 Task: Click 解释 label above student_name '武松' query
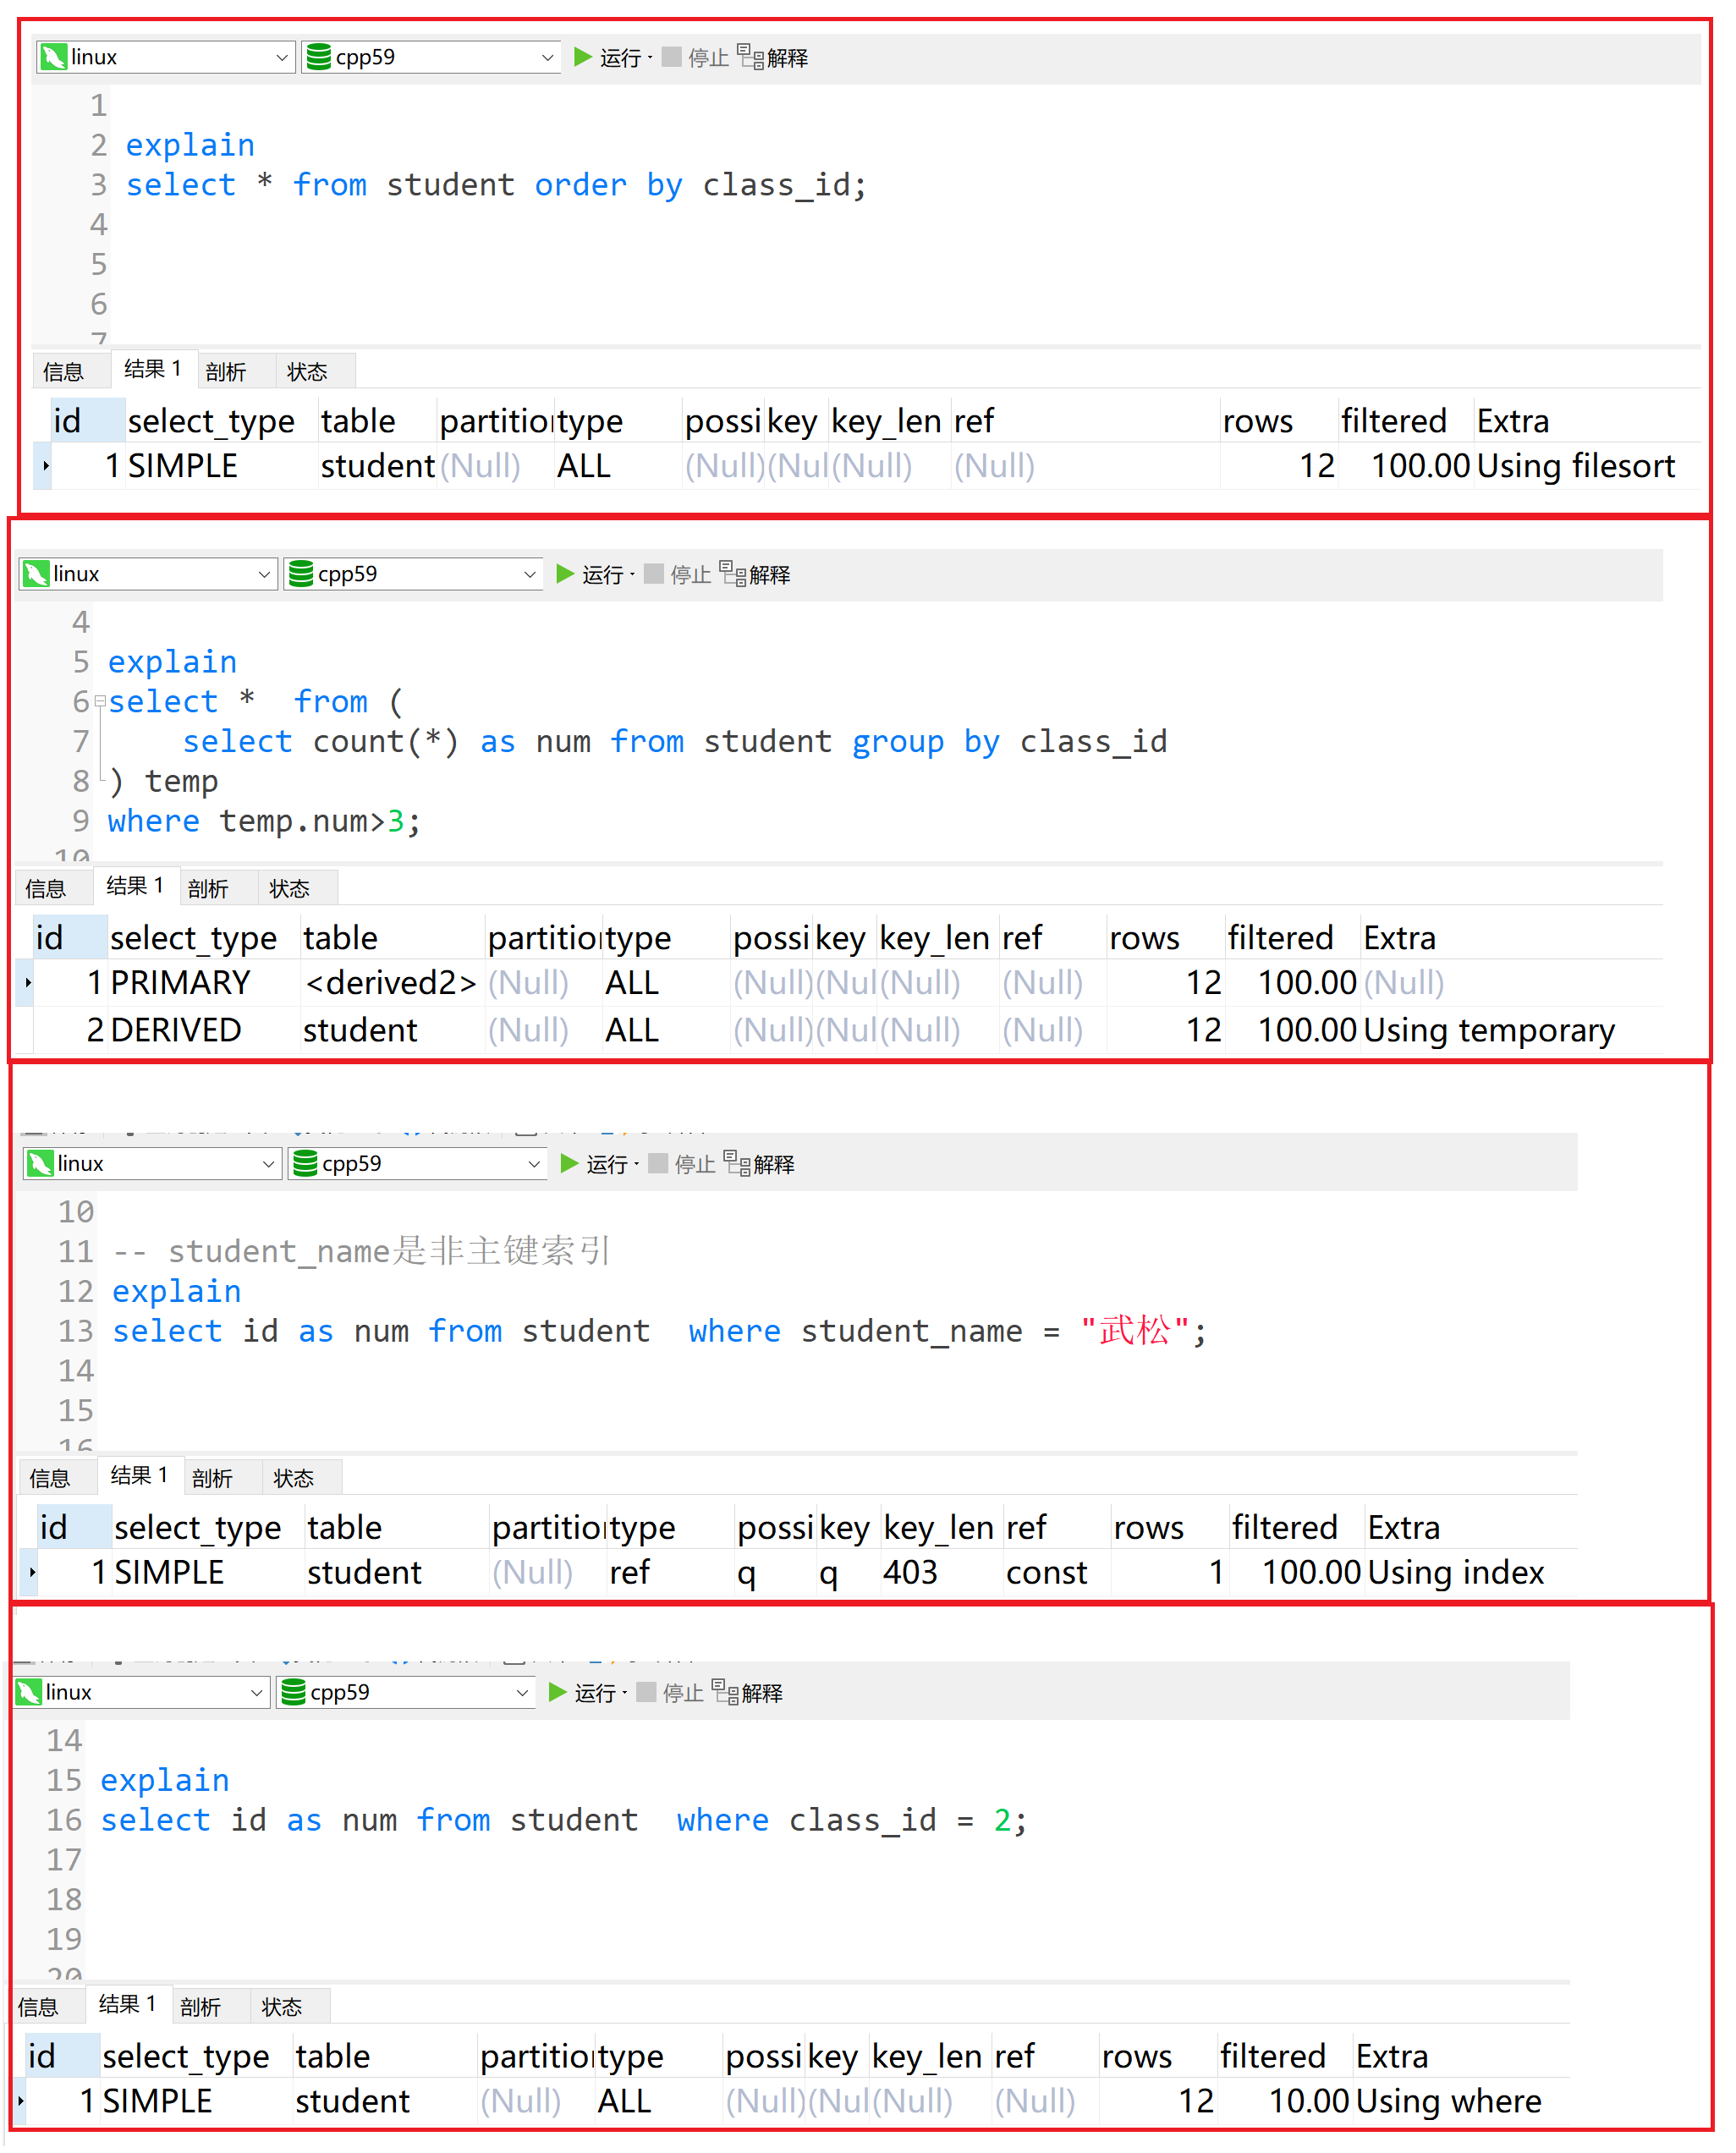[x=774, y=1165]
